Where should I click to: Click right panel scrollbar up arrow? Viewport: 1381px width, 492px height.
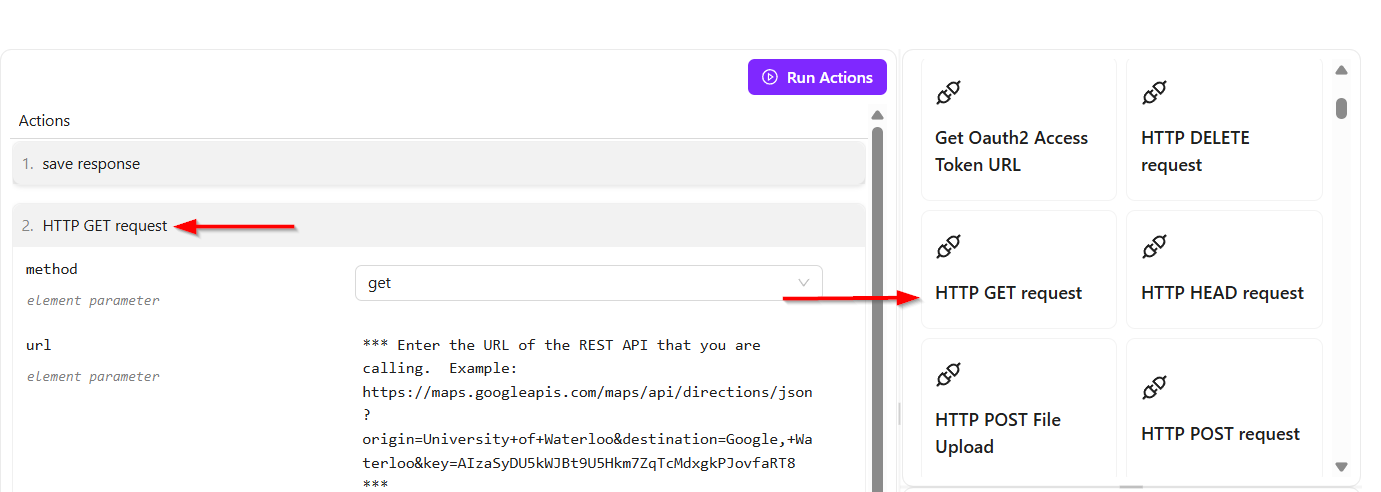(x=1341, y=70)
